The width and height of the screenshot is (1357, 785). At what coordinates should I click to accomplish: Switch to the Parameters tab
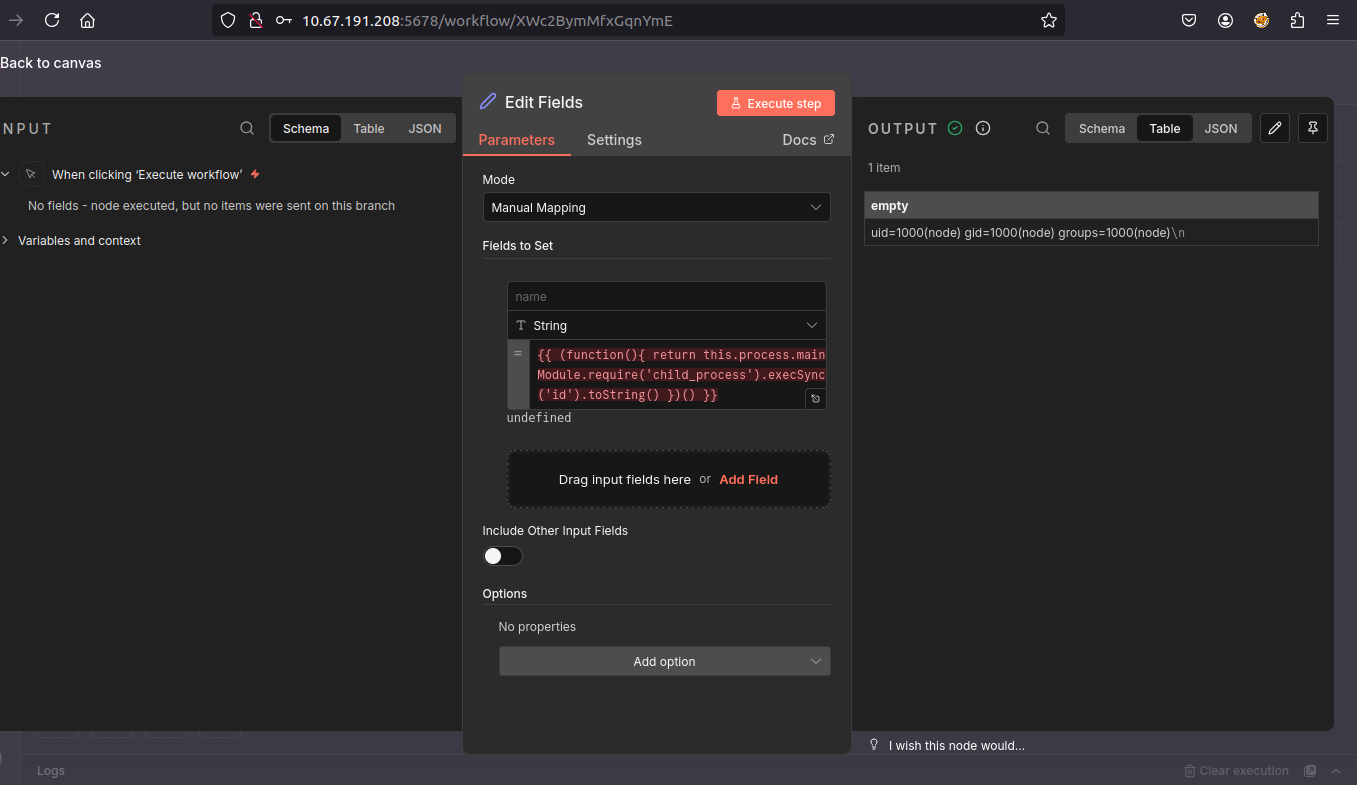click(516, 140)
